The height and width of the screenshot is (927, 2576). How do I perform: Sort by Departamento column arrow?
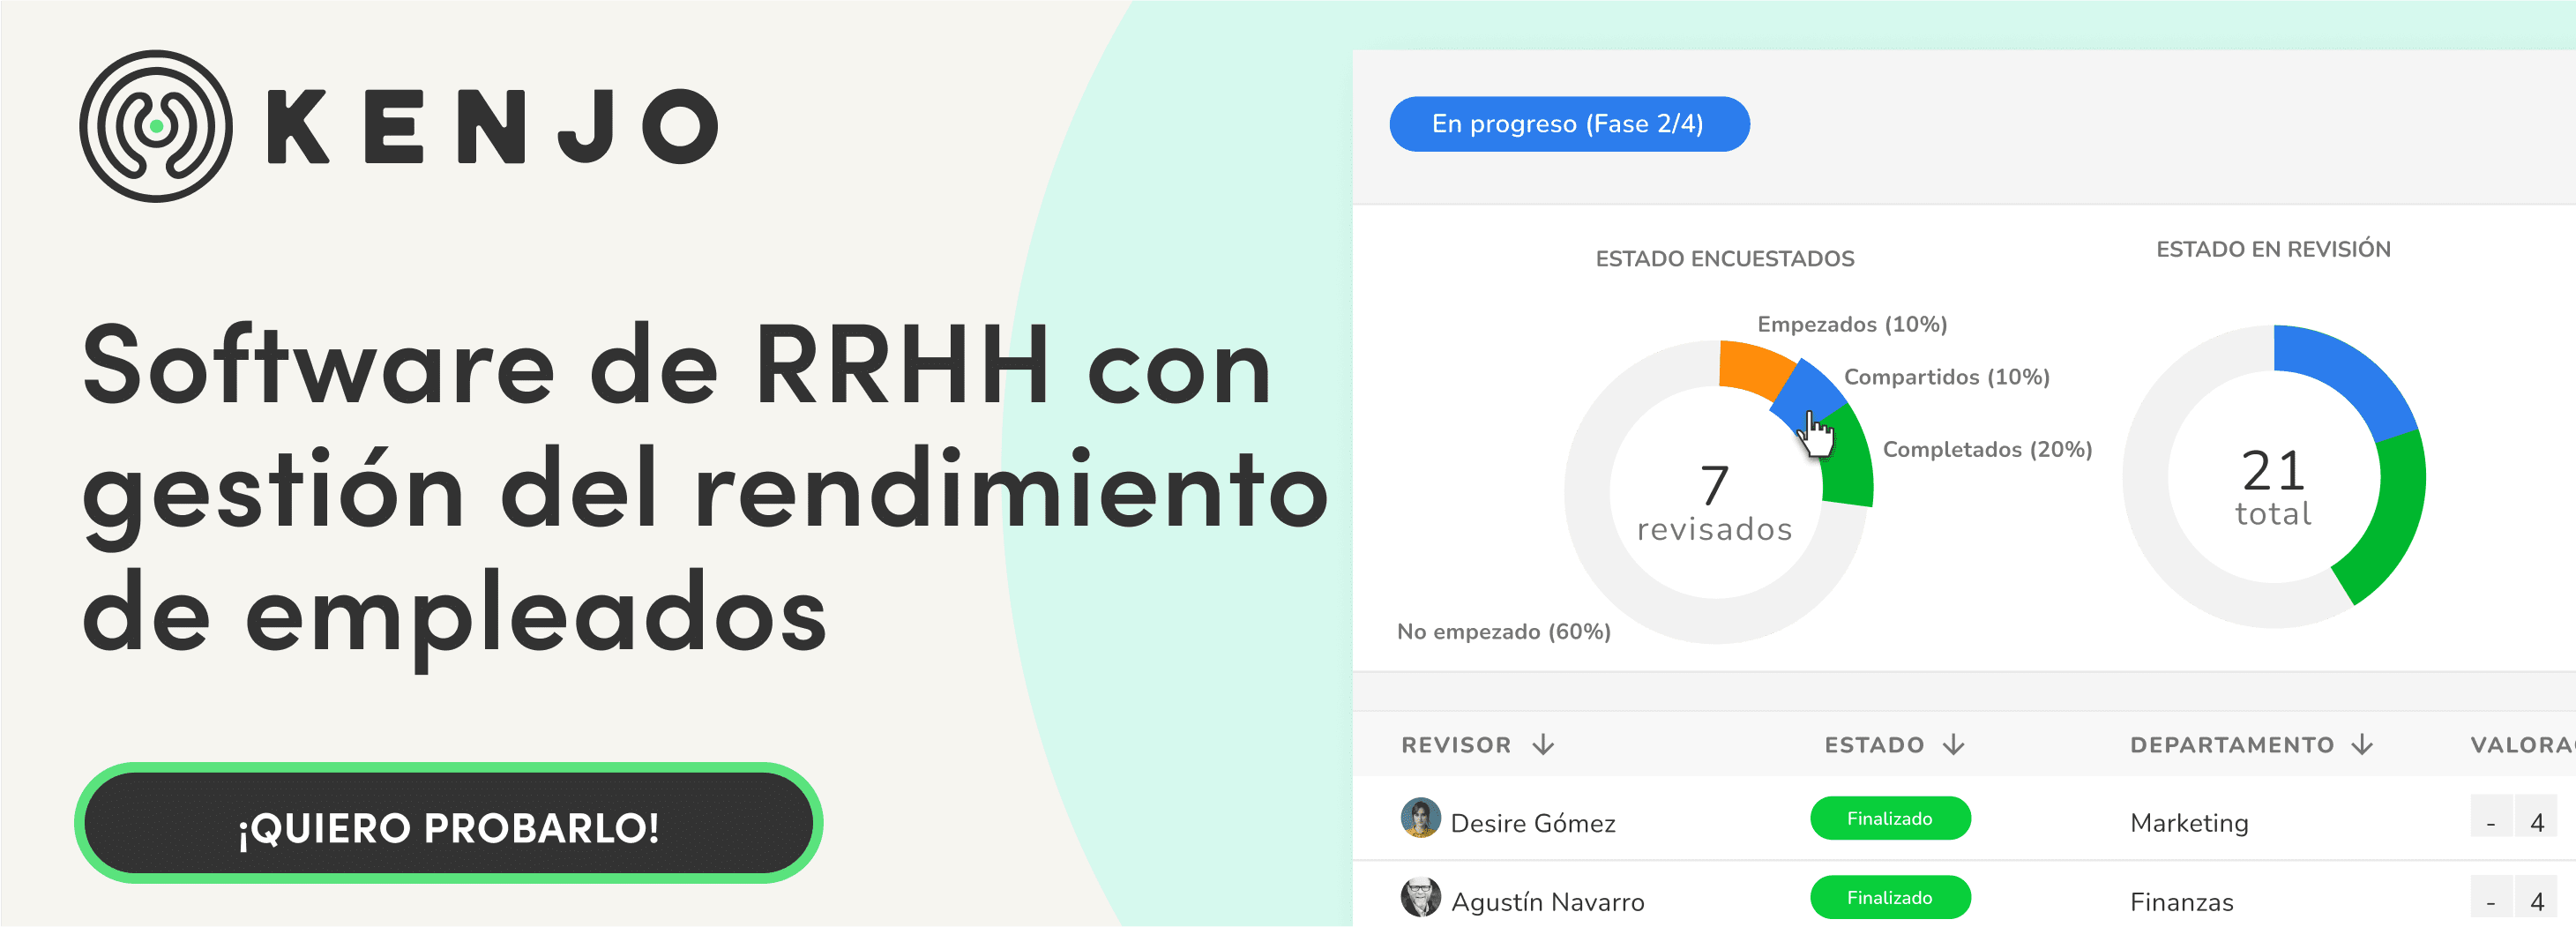2362,744
